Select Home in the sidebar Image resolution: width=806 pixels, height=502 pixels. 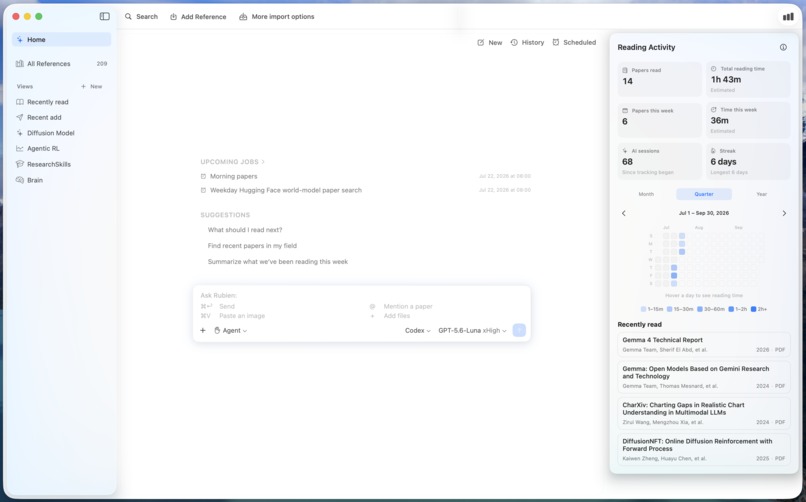(61, 40)
